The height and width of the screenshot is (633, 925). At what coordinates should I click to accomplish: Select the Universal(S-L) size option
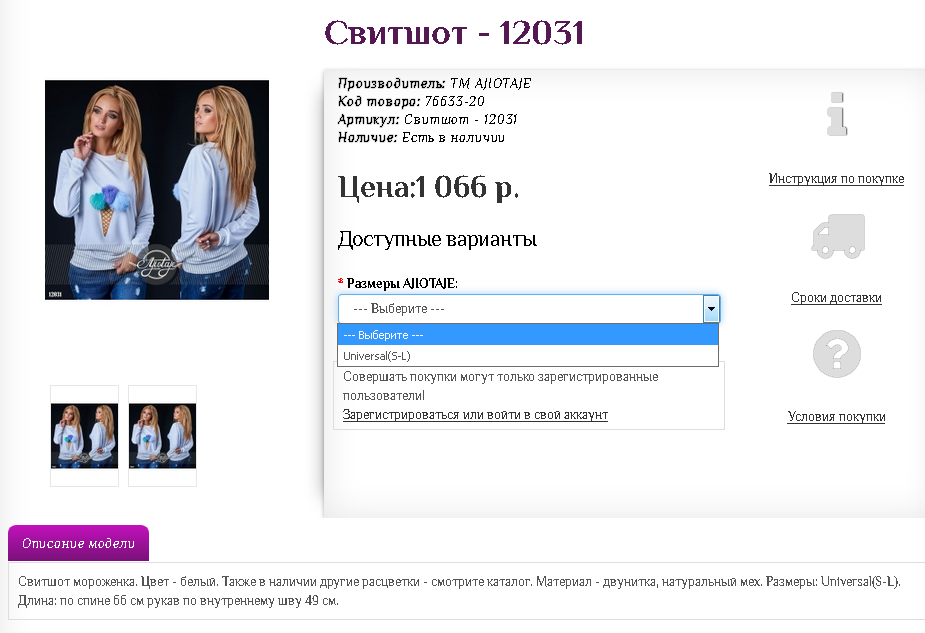click(528, 356)
